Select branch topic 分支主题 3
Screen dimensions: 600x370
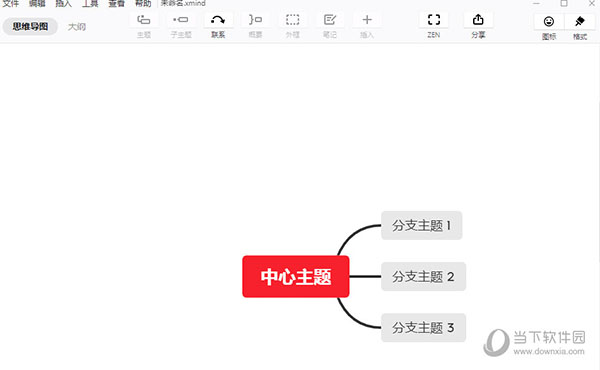click(424, 328)
